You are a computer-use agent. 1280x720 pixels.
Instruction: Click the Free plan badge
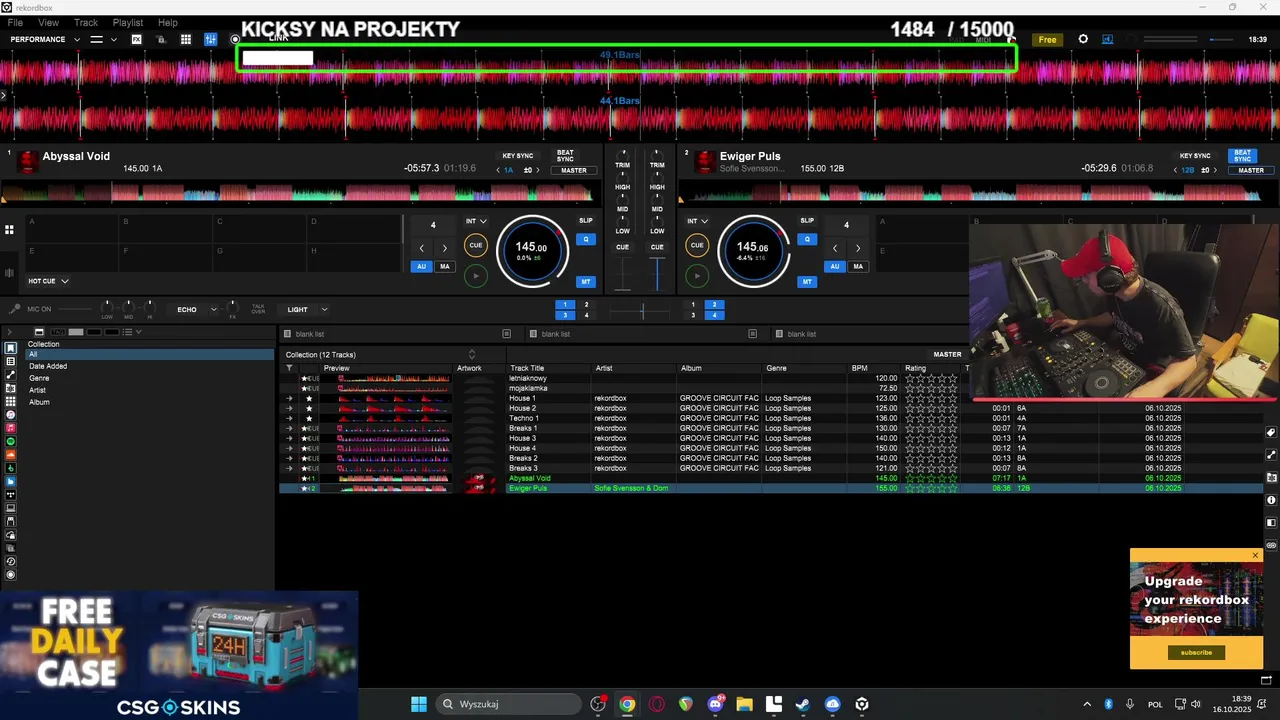(1047, 40)
